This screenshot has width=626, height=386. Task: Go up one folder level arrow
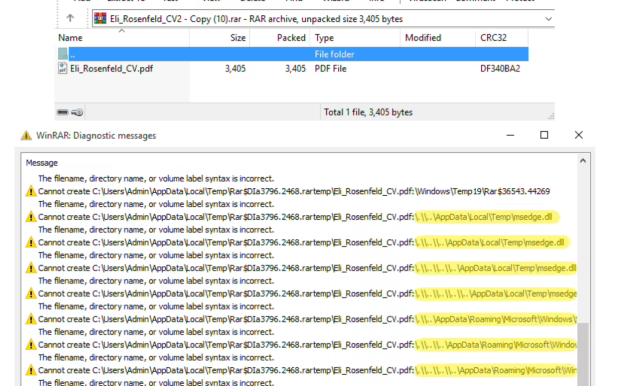tap(70, 18)
